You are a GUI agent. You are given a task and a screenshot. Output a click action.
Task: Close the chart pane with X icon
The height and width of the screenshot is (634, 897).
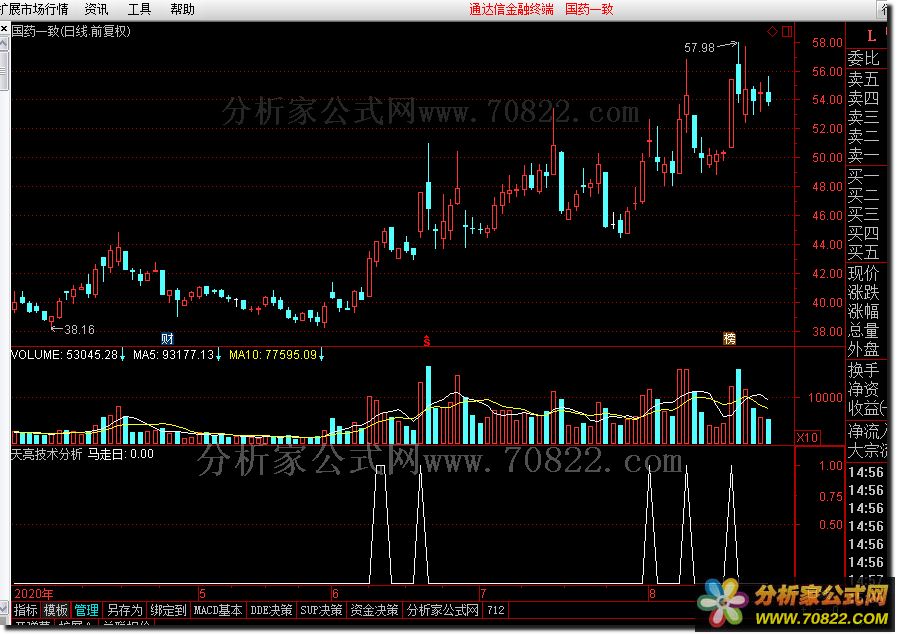pyautogui.click(x=4, y=27)
